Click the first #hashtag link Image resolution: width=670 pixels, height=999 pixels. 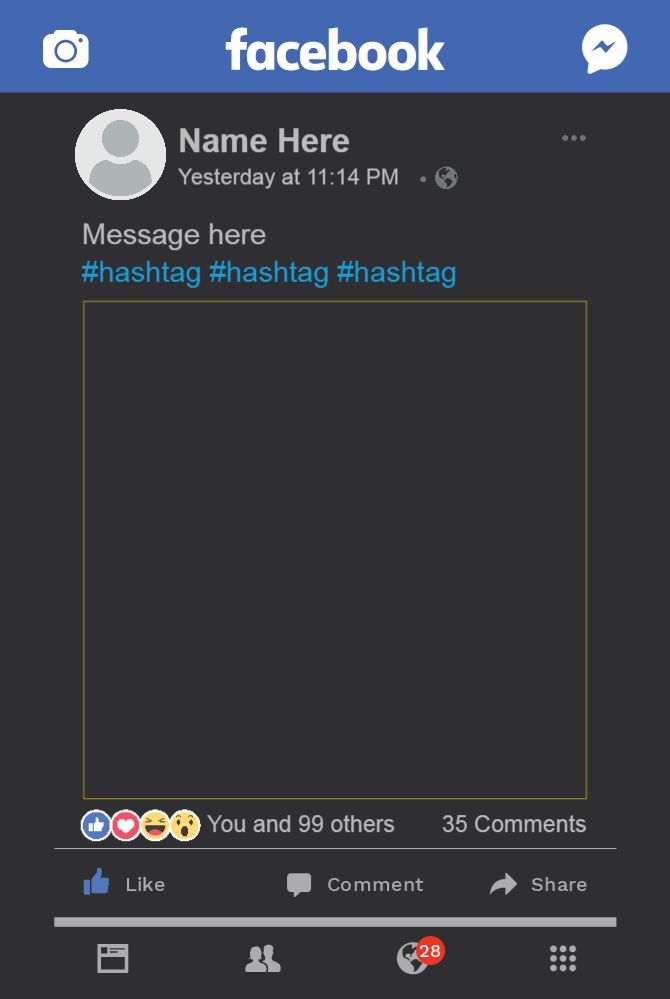(142, 272)
